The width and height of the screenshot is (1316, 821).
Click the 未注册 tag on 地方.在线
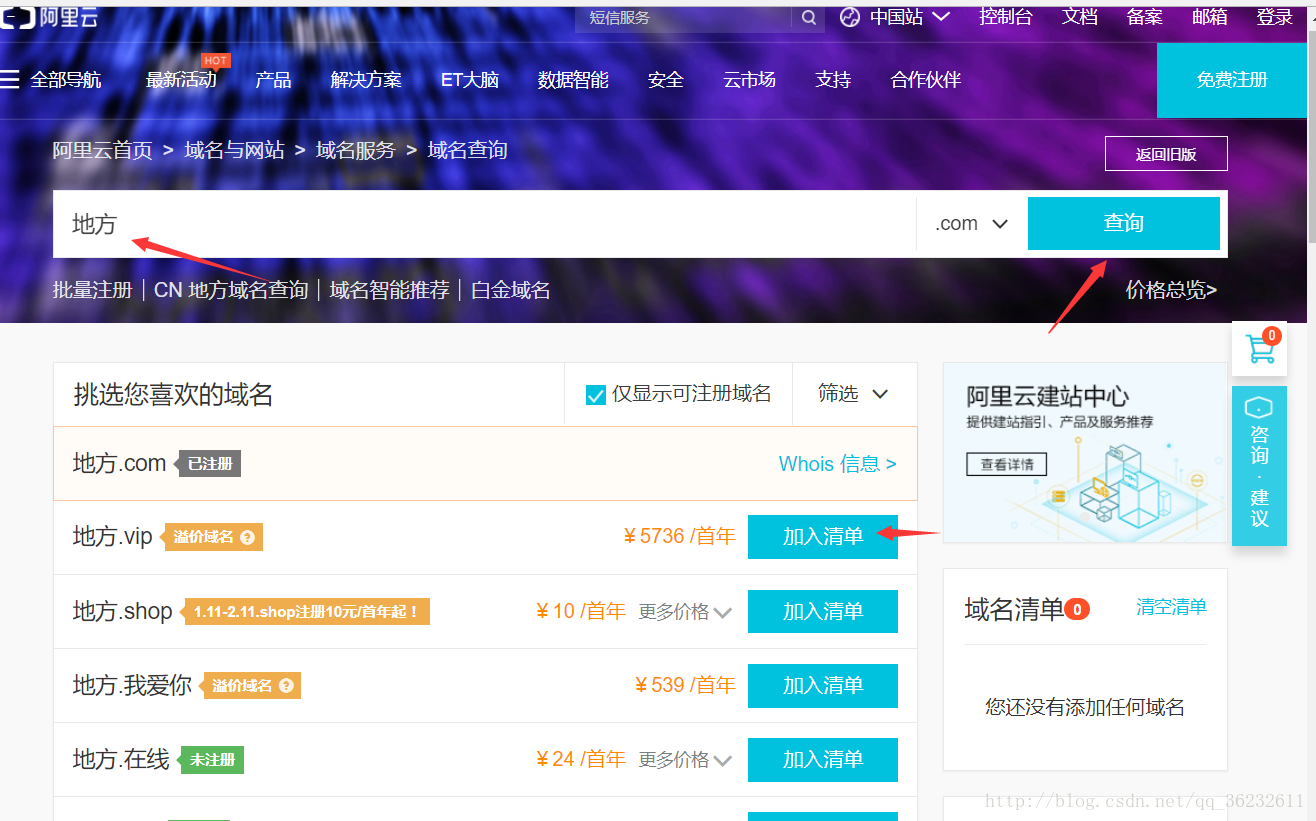tap(211, 760)
